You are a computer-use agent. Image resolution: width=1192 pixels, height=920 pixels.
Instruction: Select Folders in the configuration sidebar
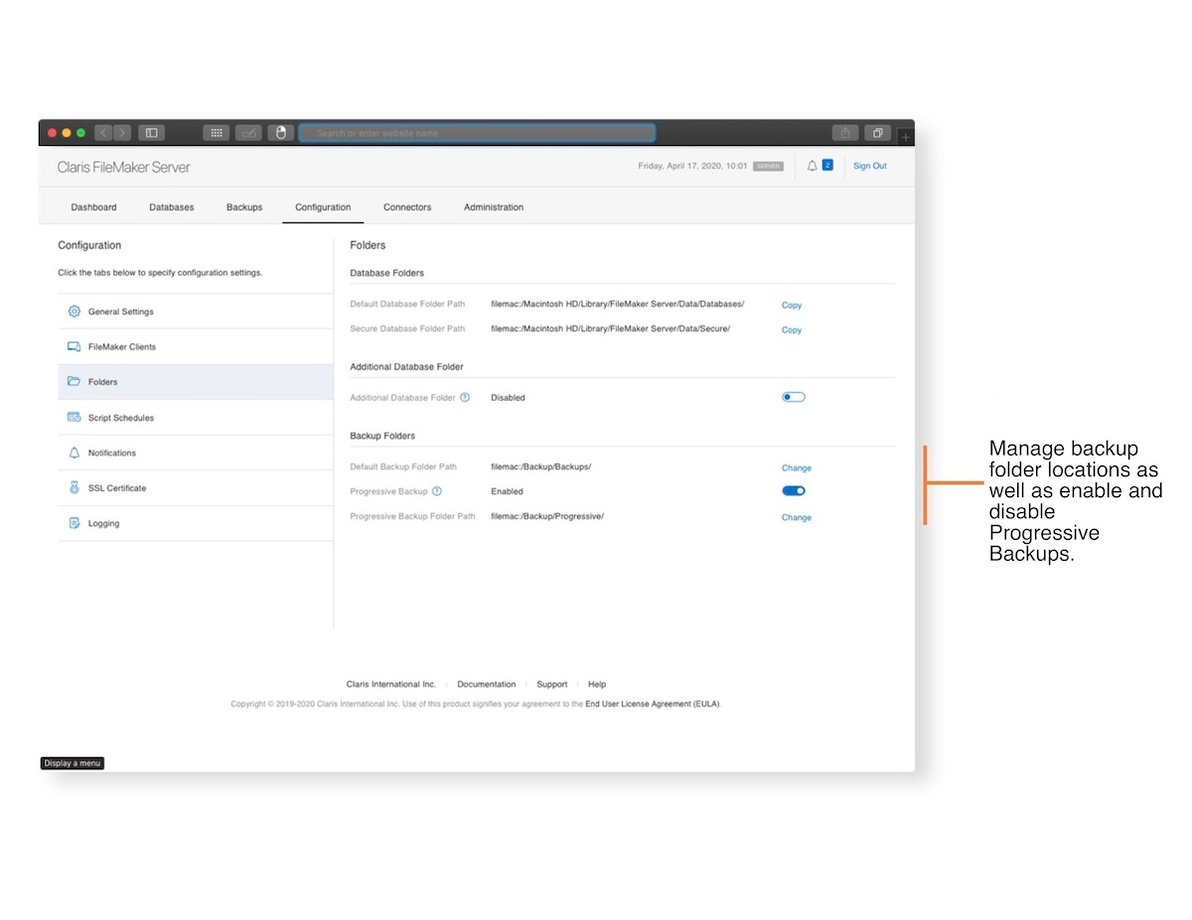[x=195, y=382]
